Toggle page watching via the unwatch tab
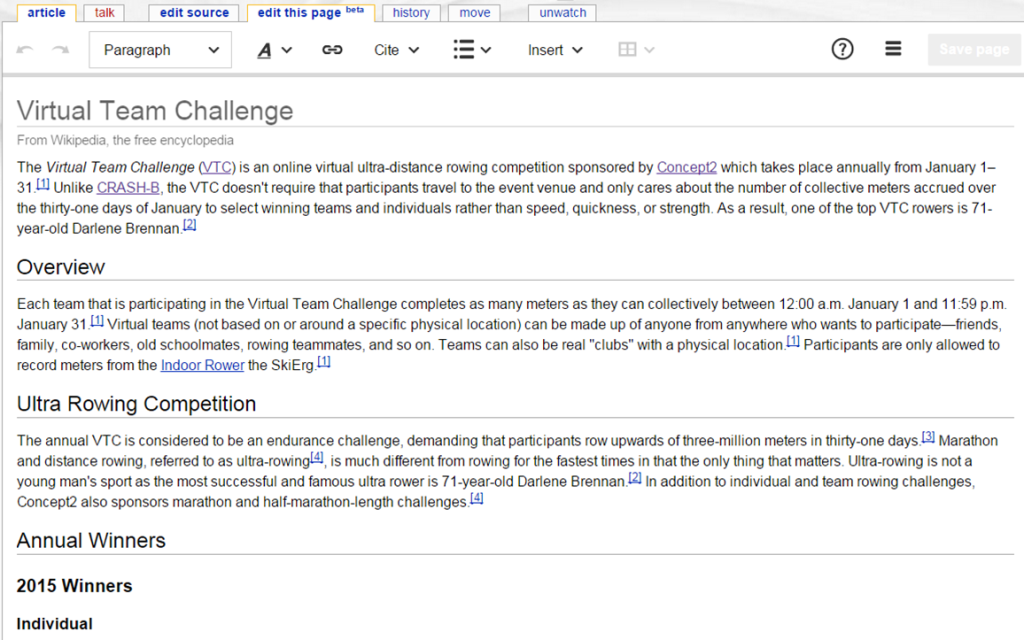 point(561,12)
